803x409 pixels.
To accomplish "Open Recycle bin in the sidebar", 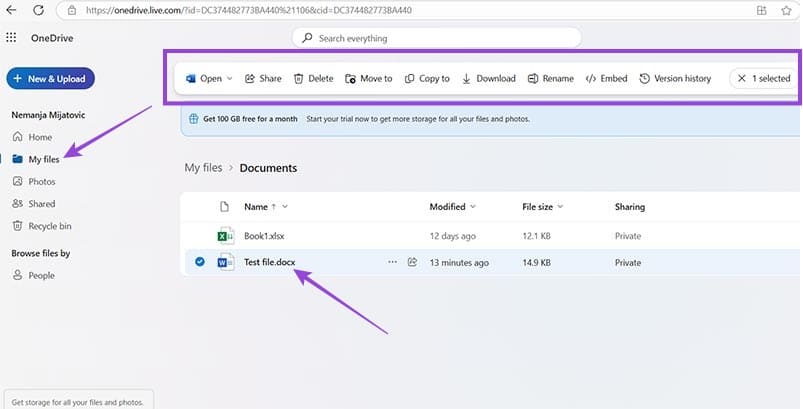I will (x=49, y=226).
